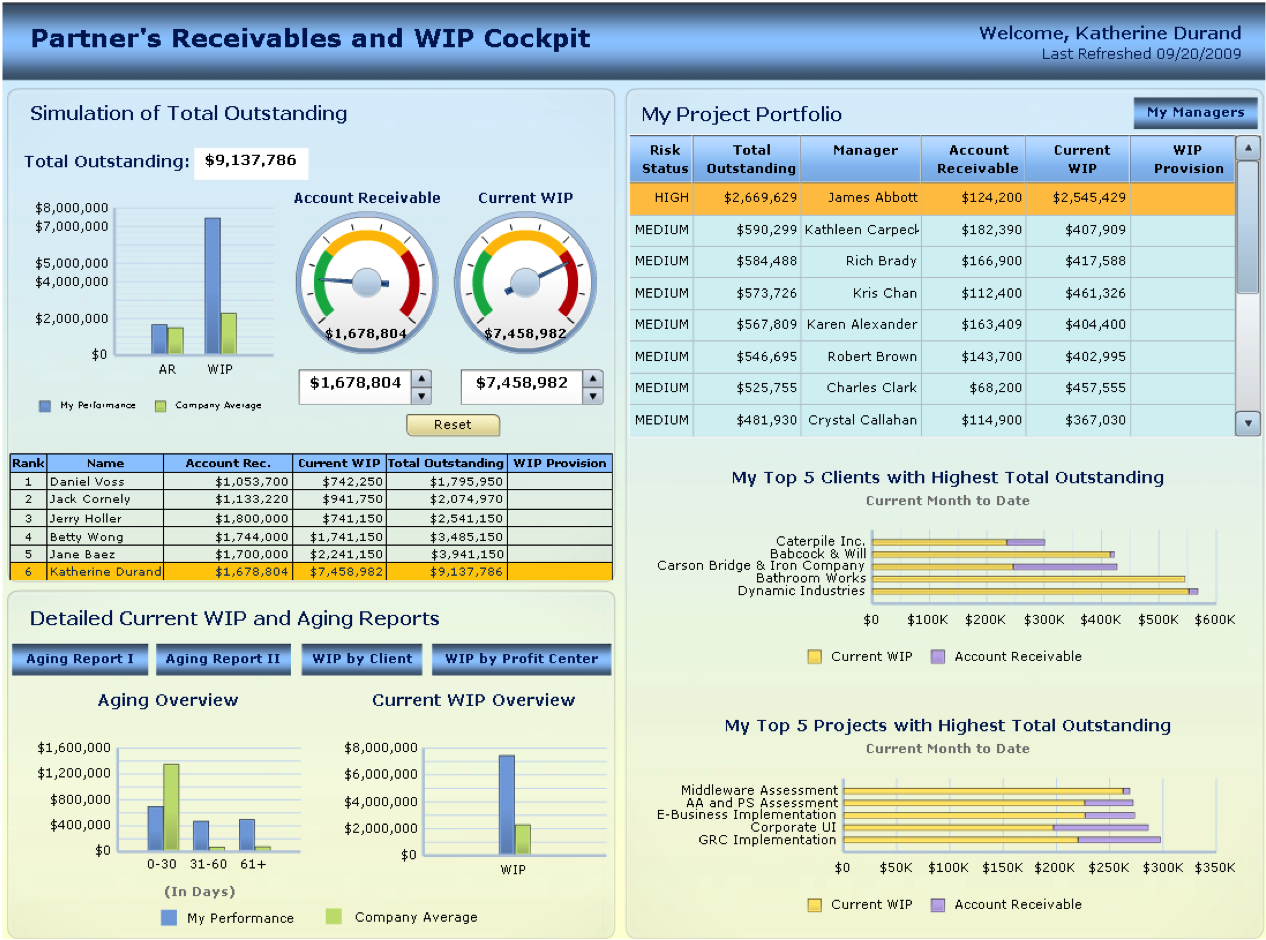Reset the simulation values
This screenshot has width=1266, height=940.
(x=452, y=425)
